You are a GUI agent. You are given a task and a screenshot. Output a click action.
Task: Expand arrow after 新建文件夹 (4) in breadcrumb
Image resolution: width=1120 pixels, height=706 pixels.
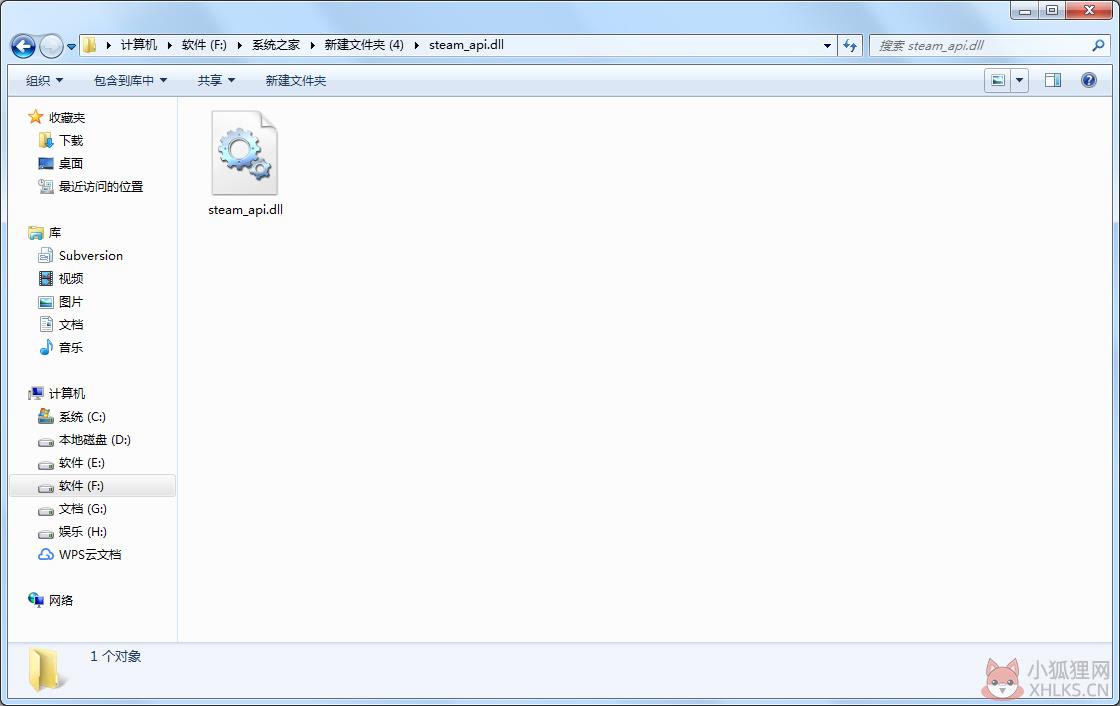416,45
